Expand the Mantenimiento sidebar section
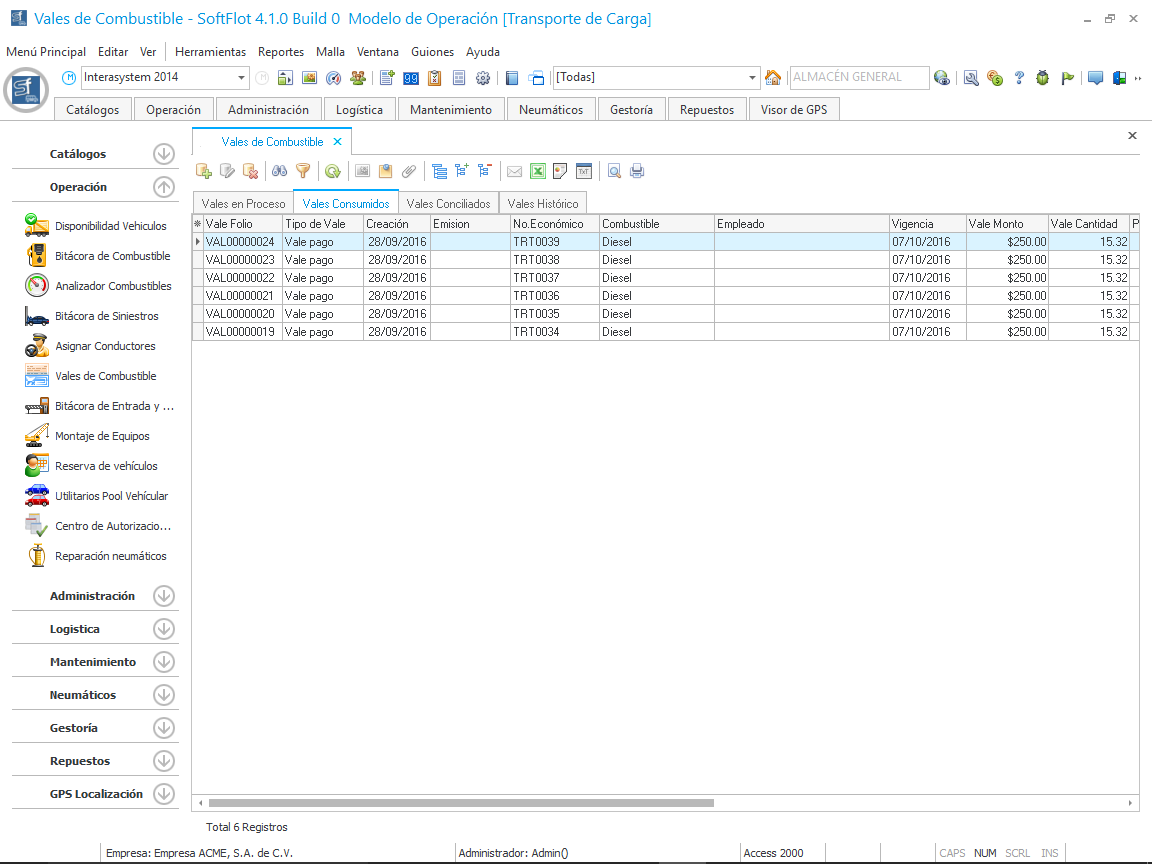 [164, 662]
